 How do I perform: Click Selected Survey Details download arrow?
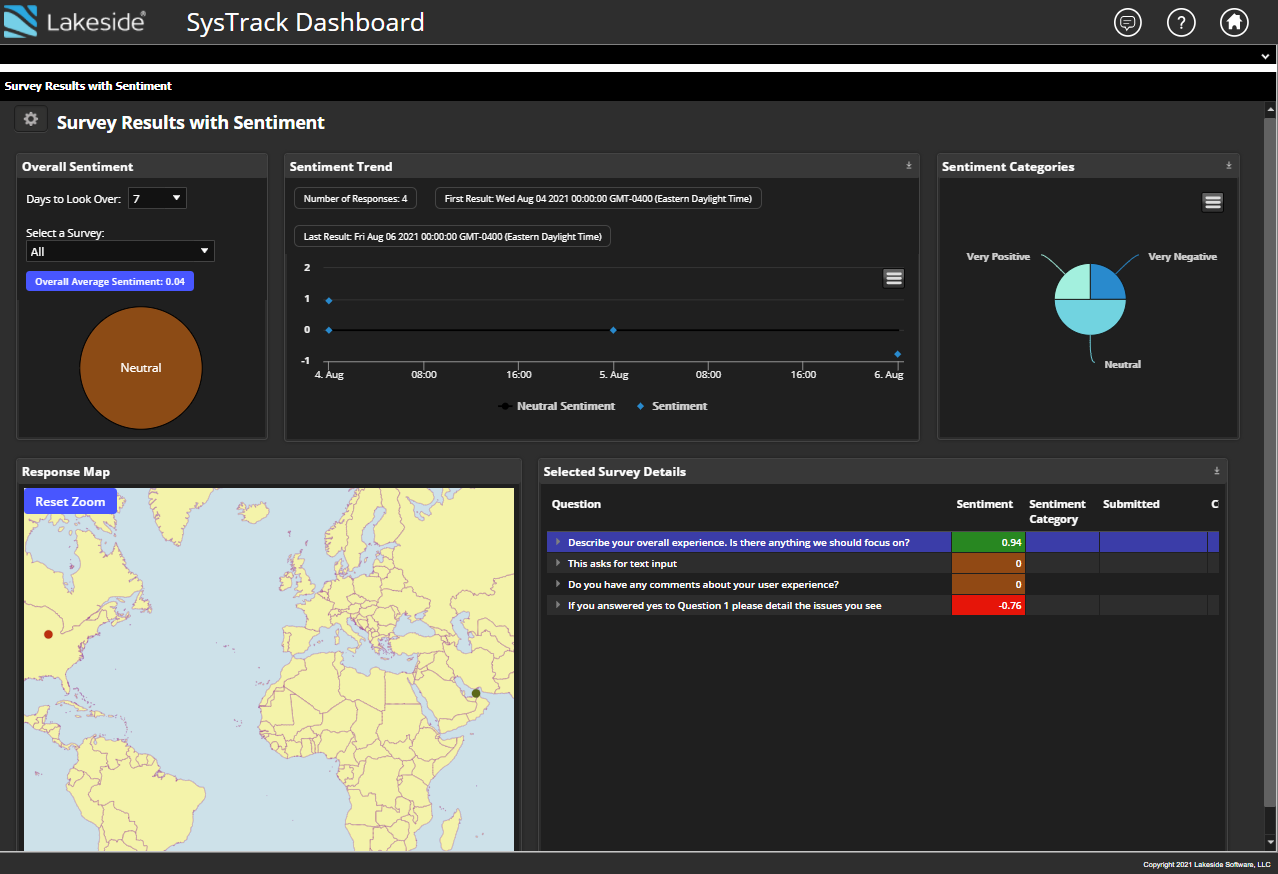tap(1217, 471)
